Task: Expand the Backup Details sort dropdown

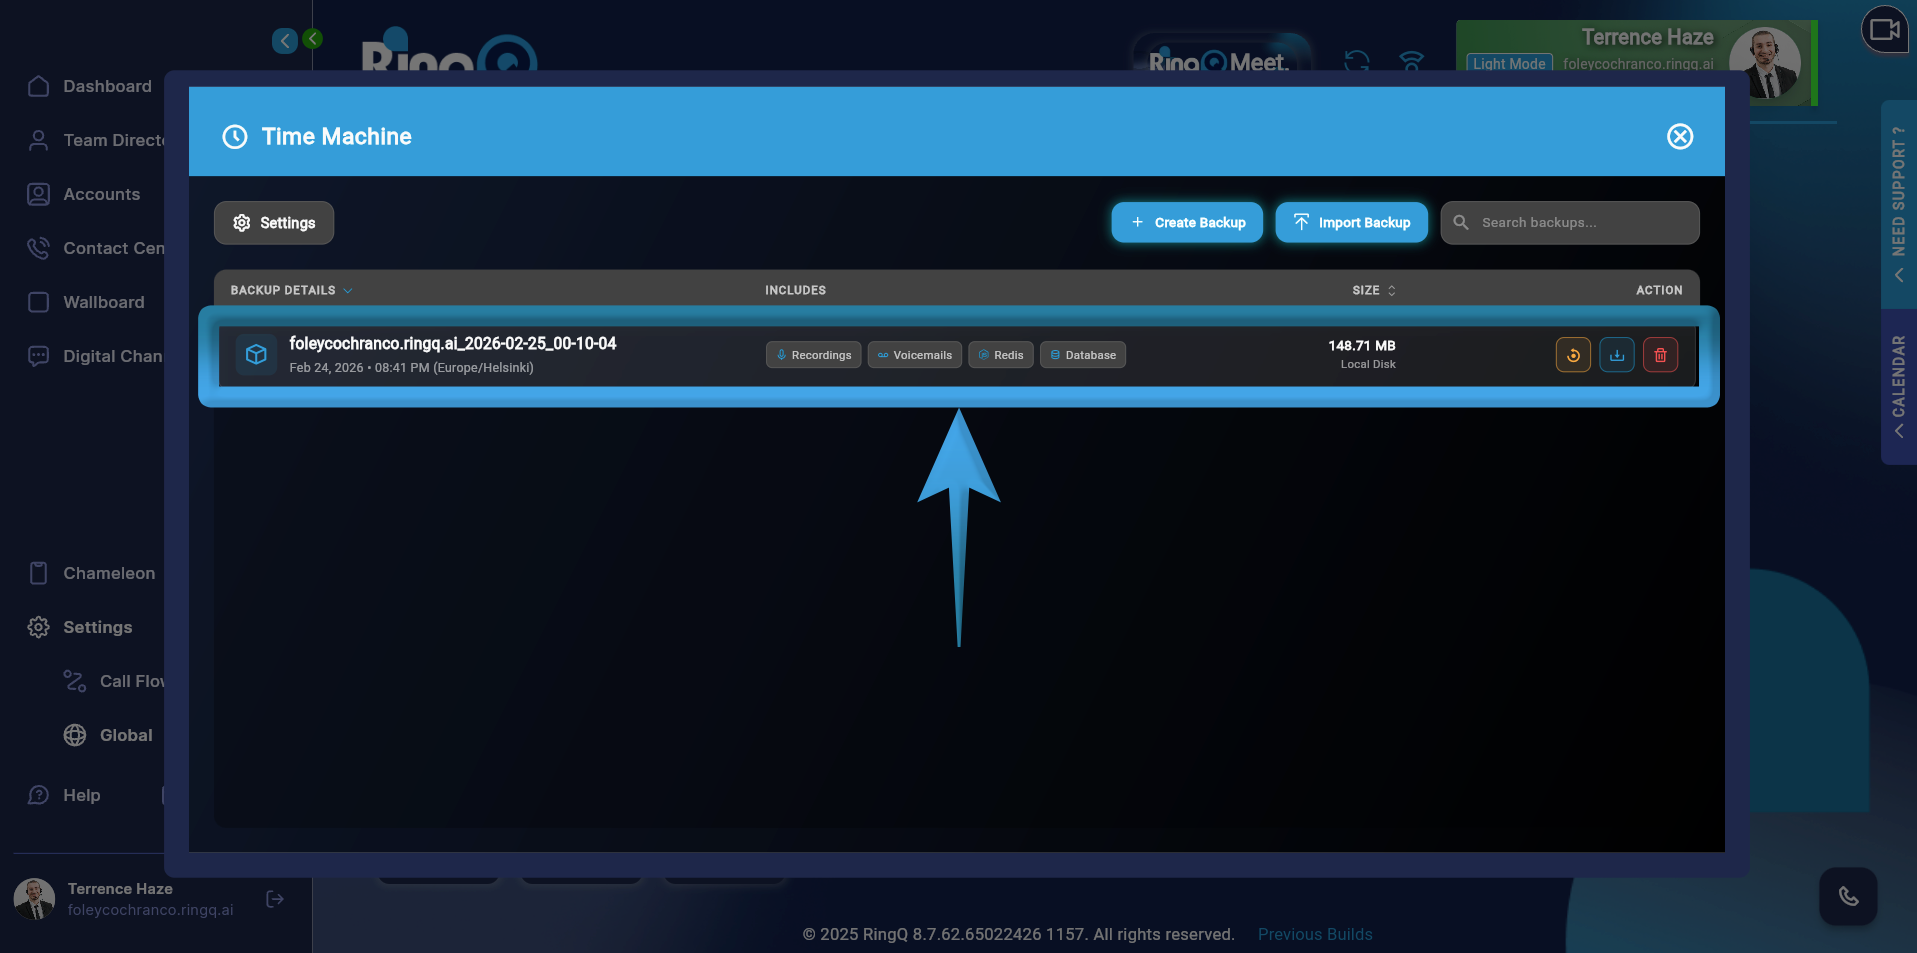Action: 348,290
